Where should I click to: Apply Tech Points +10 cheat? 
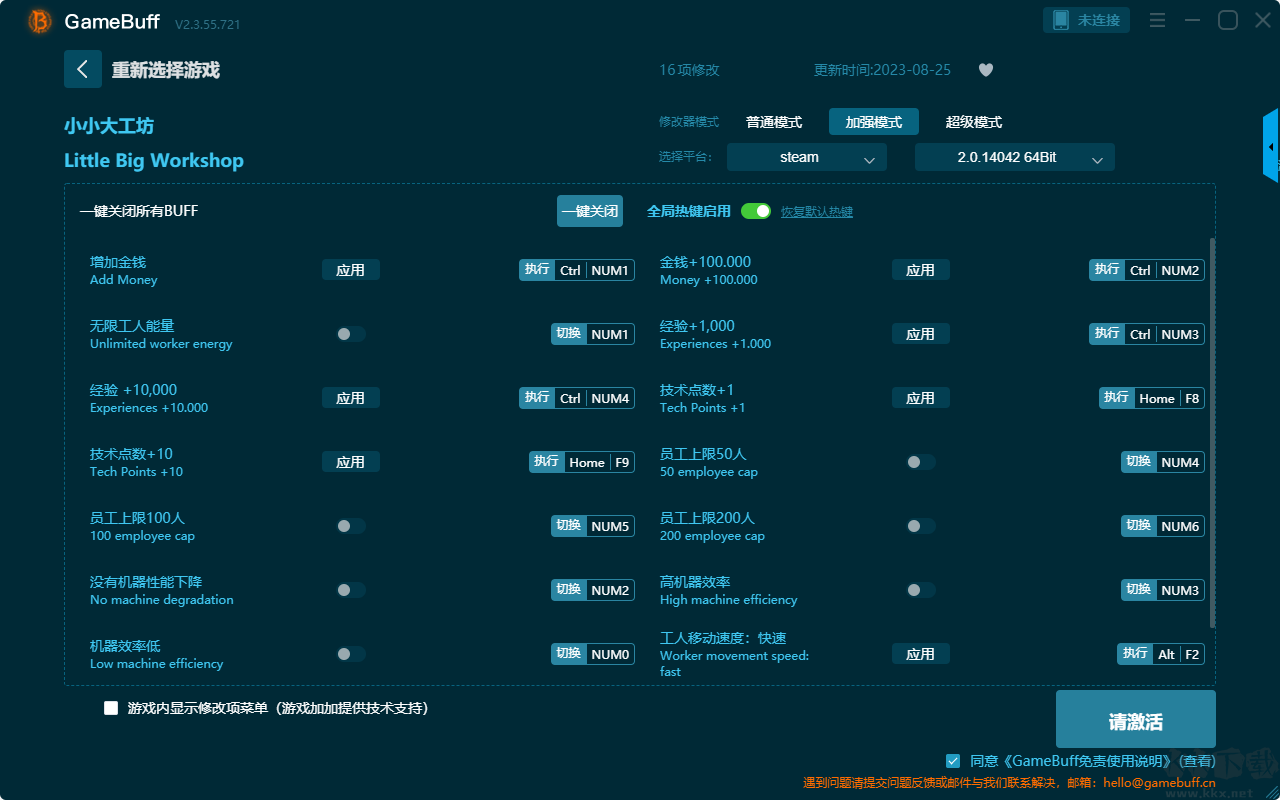click(x=351, y=462)
